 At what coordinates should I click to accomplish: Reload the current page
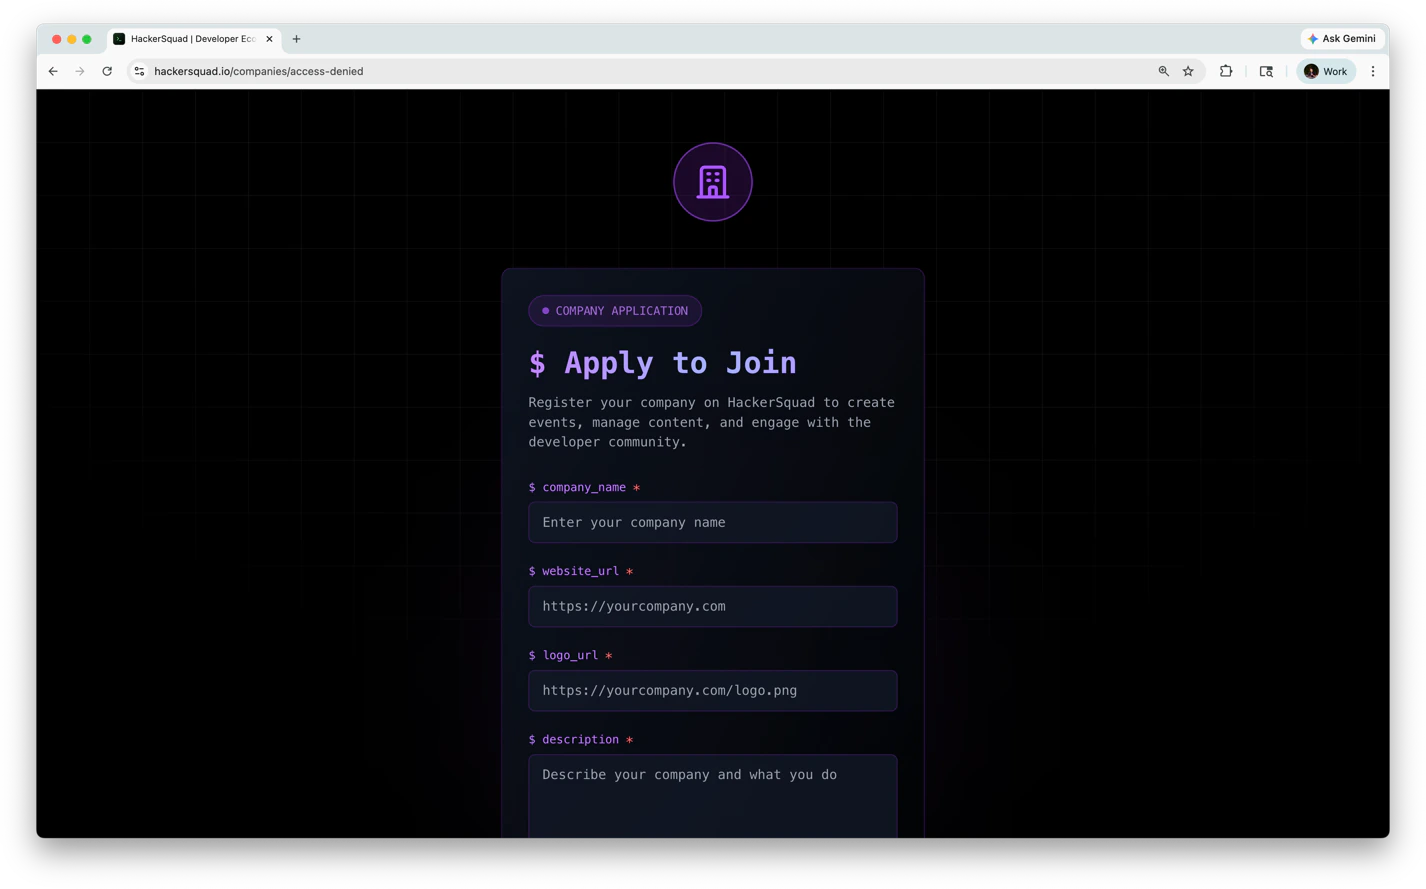(107, 71)
